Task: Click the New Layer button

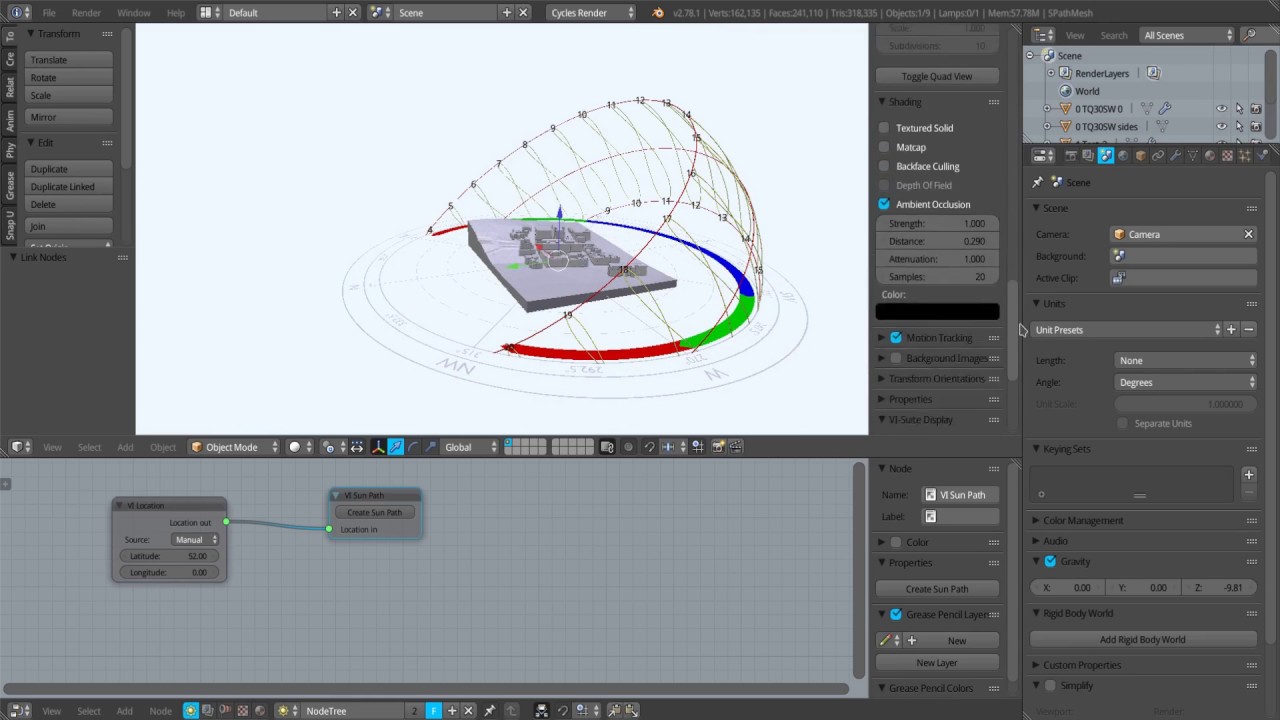Action: (x=937, y=663)
